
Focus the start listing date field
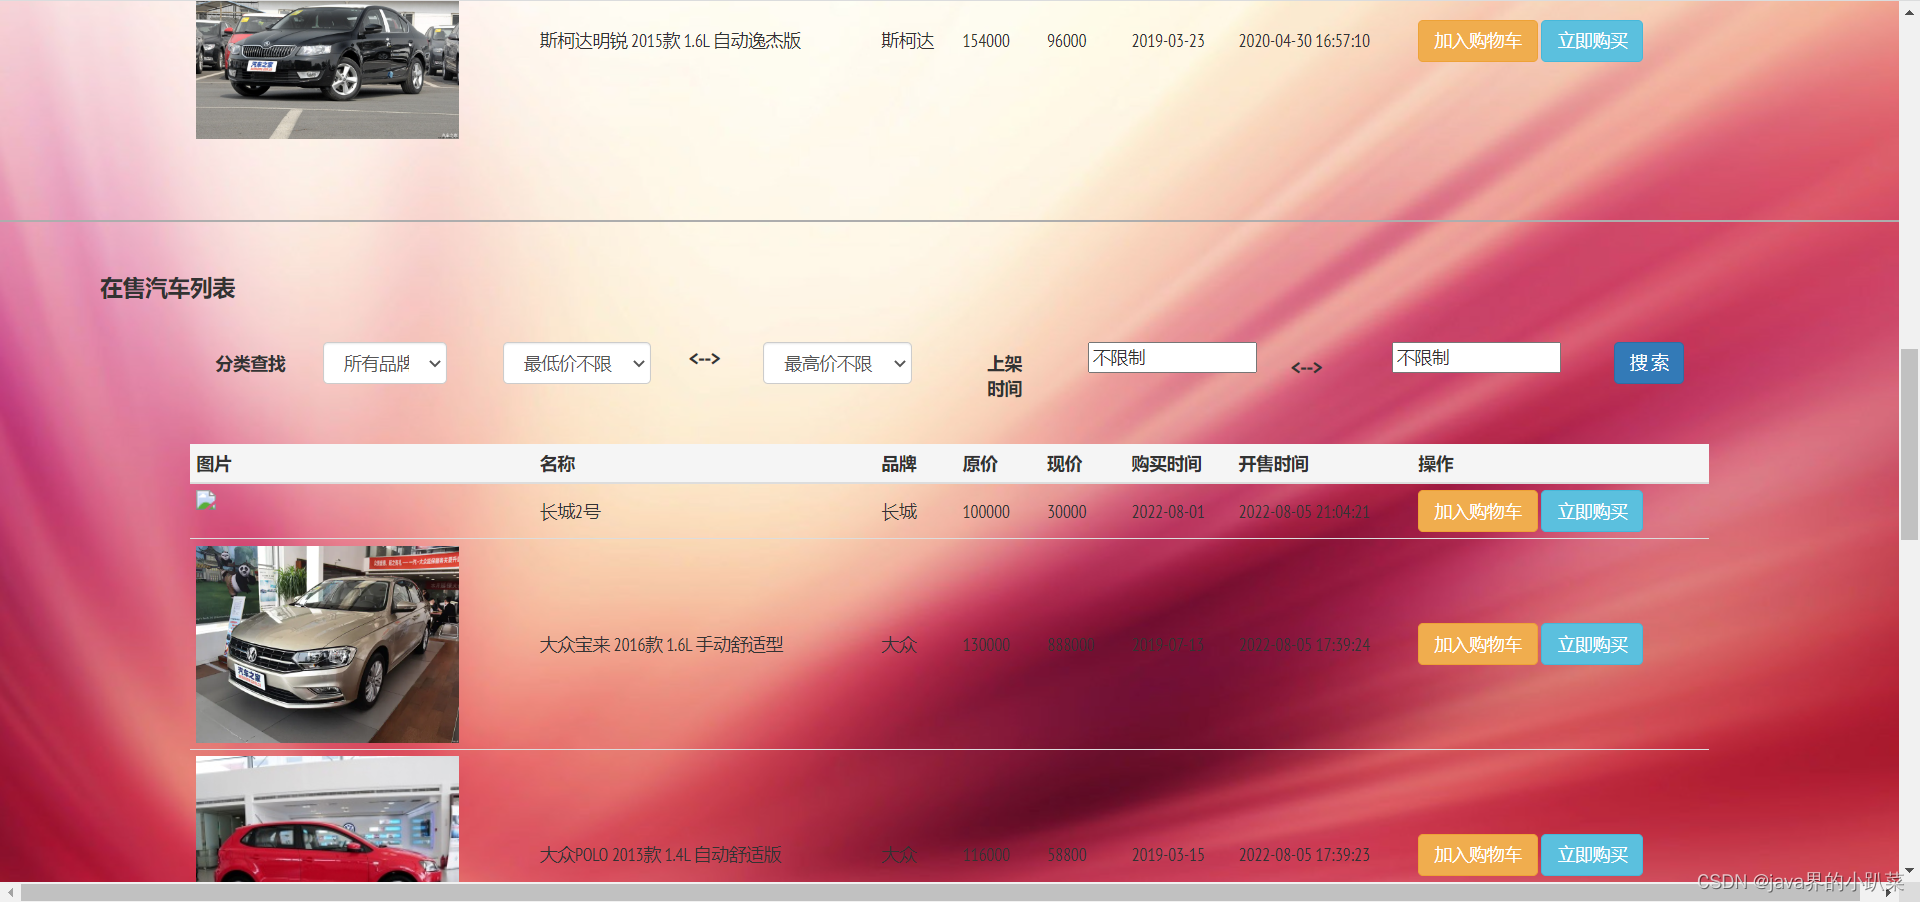click(1172, 358)
